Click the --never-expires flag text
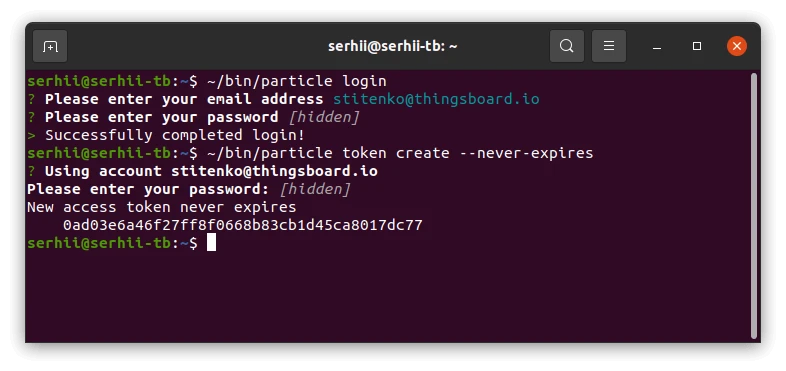The image size is (786, 371). 526,153
